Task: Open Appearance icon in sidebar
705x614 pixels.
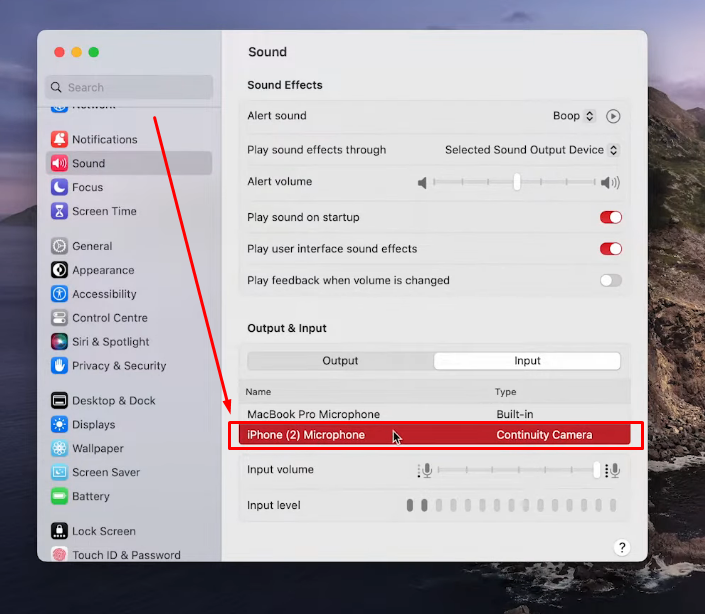Action: 59,270
